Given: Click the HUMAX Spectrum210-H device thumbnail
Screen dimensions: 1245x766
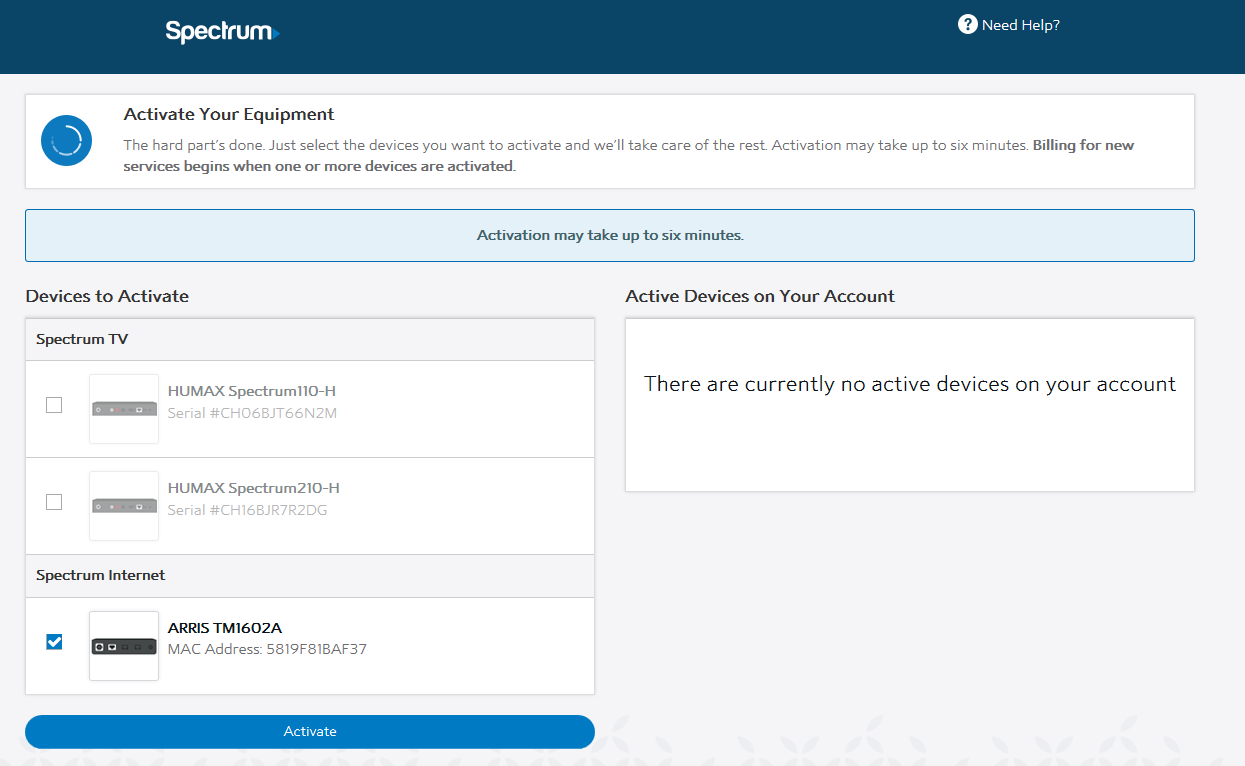Looking at the screenshot, I should point(124,506).
